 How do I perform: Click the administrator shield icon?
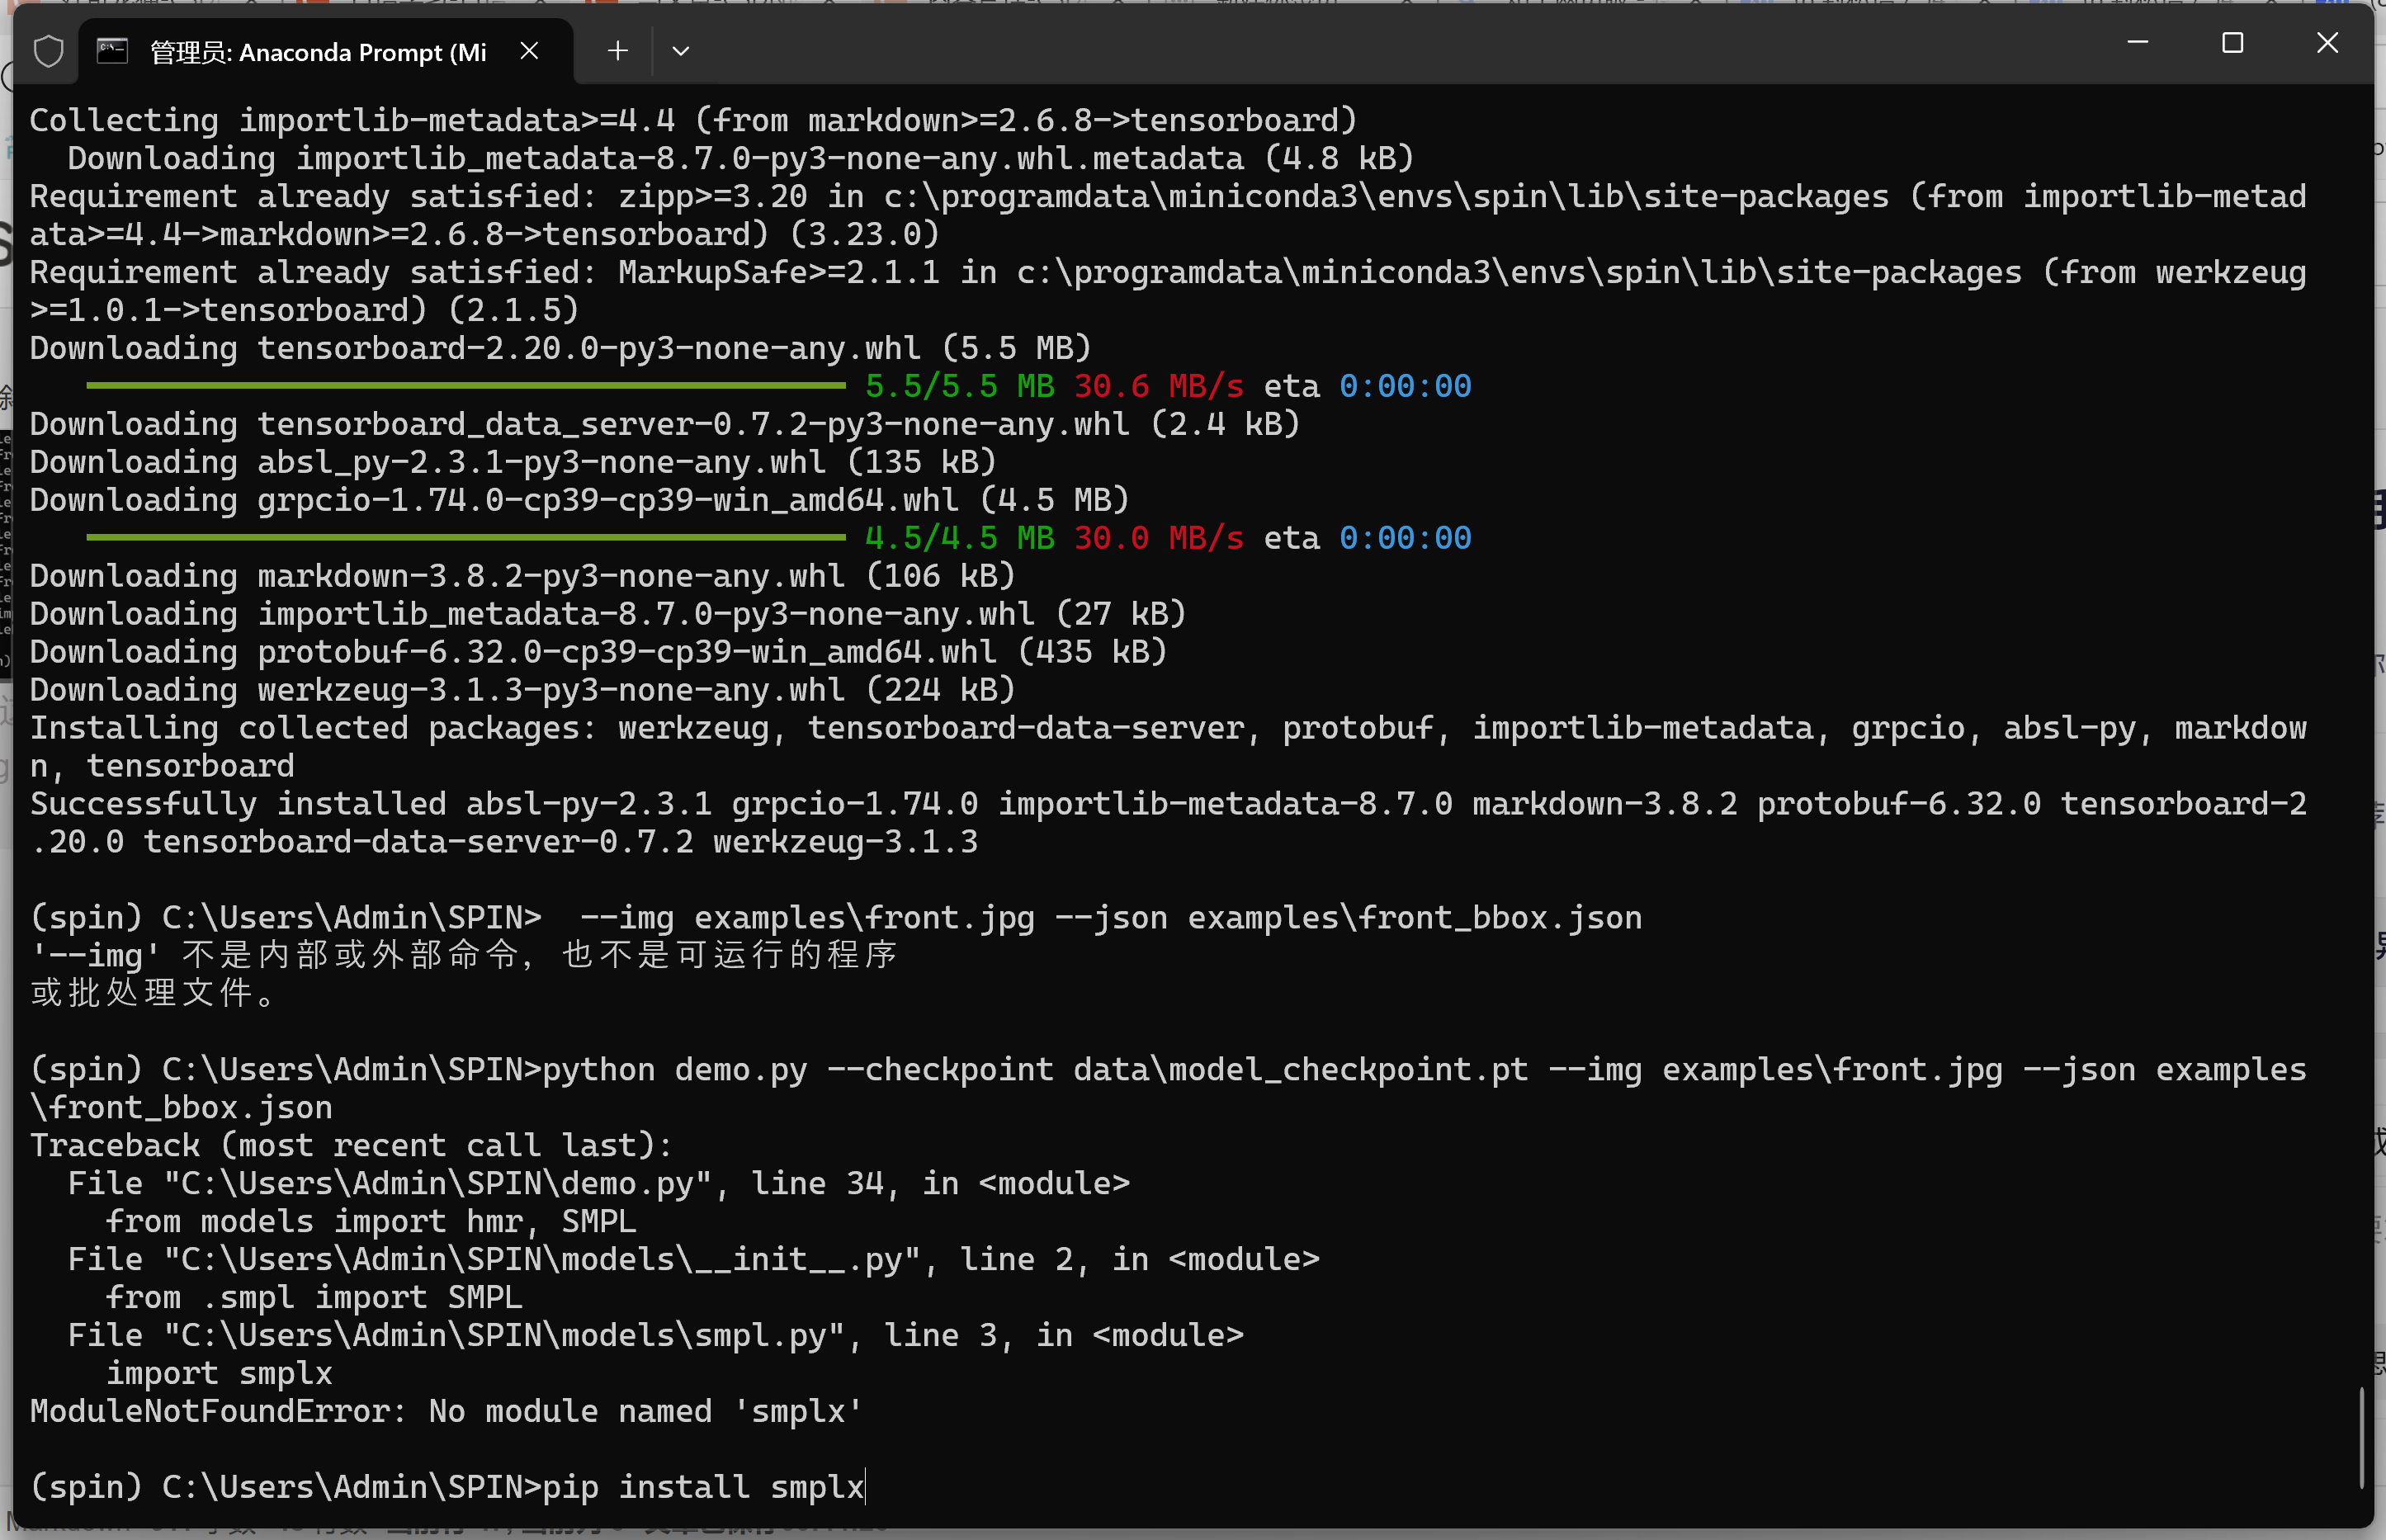(48, 51)
